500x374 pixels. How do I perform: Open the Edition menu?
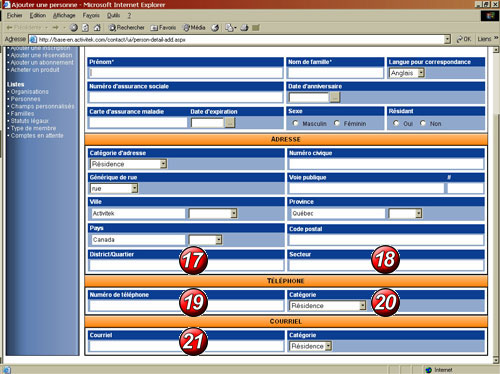(x=38, y=15)
